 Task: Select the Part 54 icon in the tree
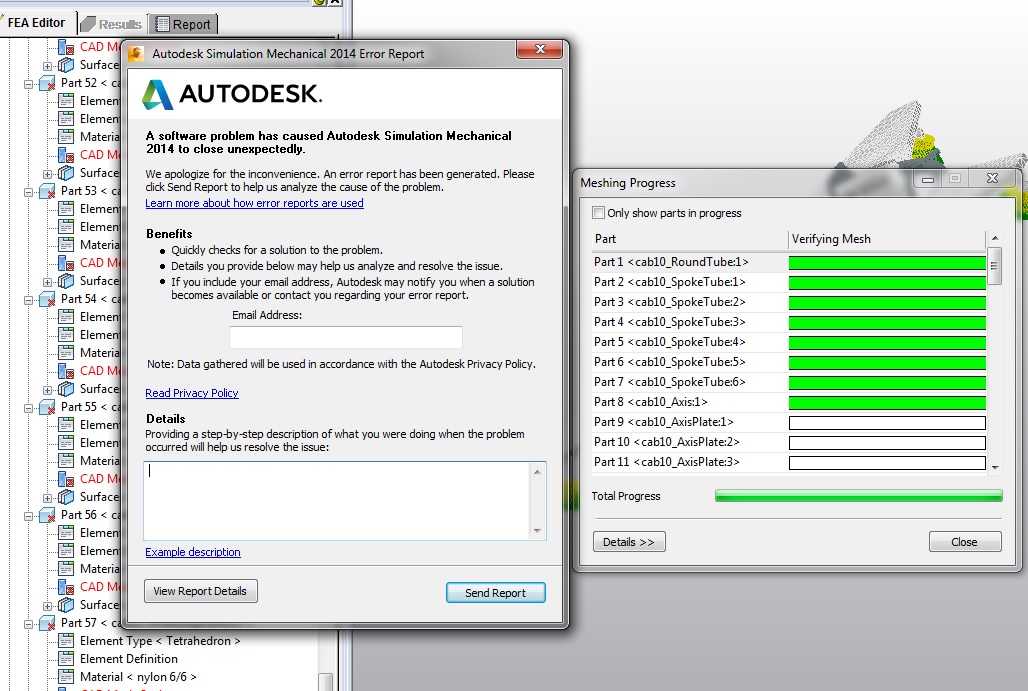click(47, 299)
